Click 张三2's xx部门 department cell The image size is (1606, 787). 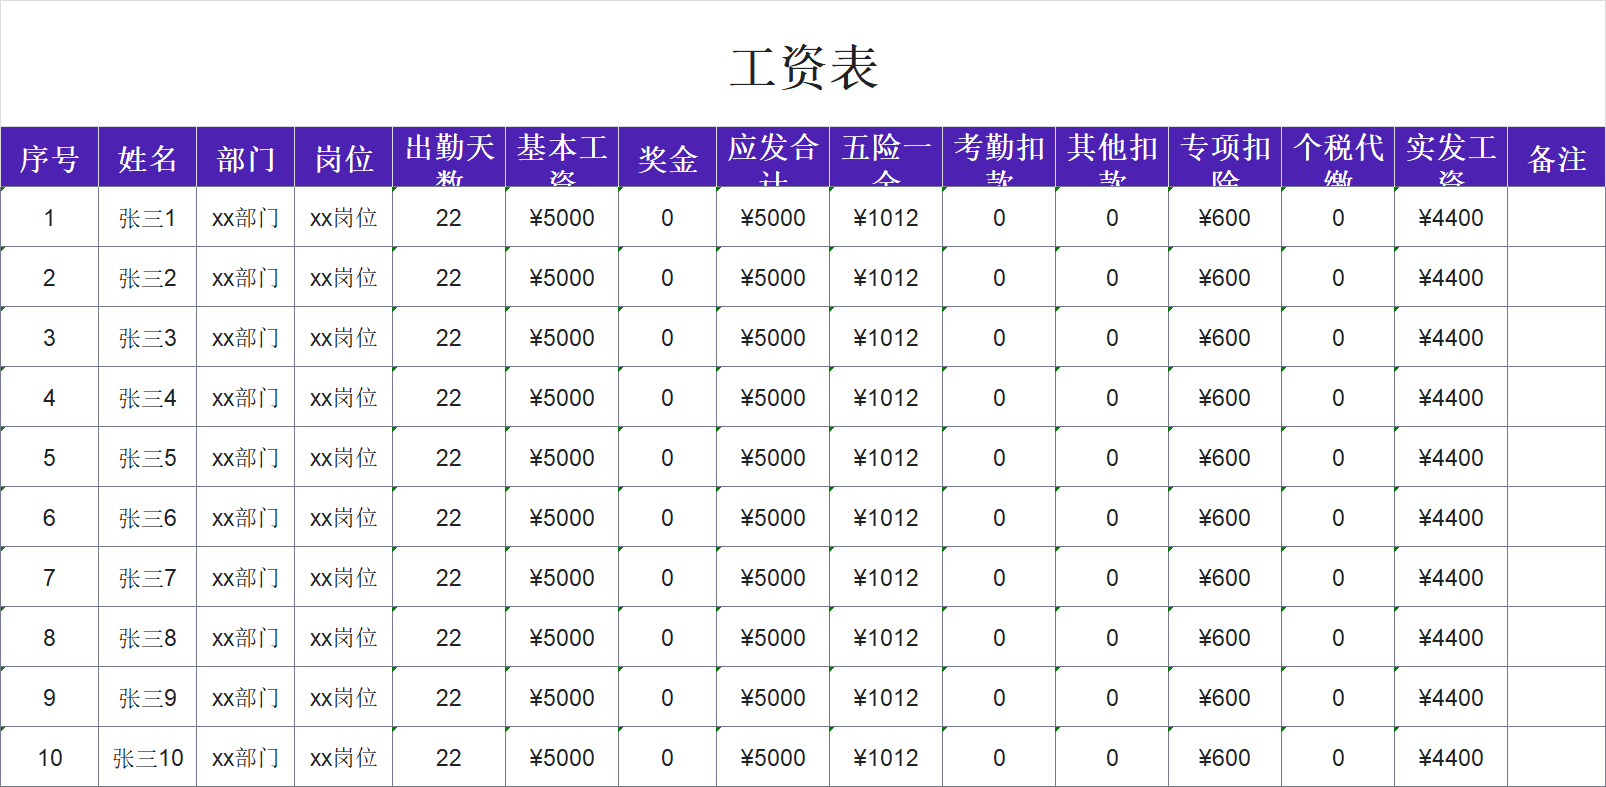point(245,278)
